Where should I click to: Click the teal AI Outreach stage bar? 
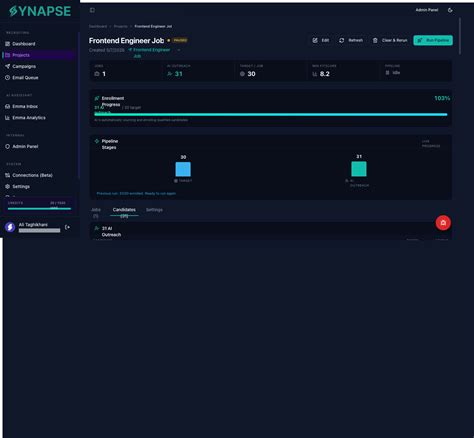[359, 169]
